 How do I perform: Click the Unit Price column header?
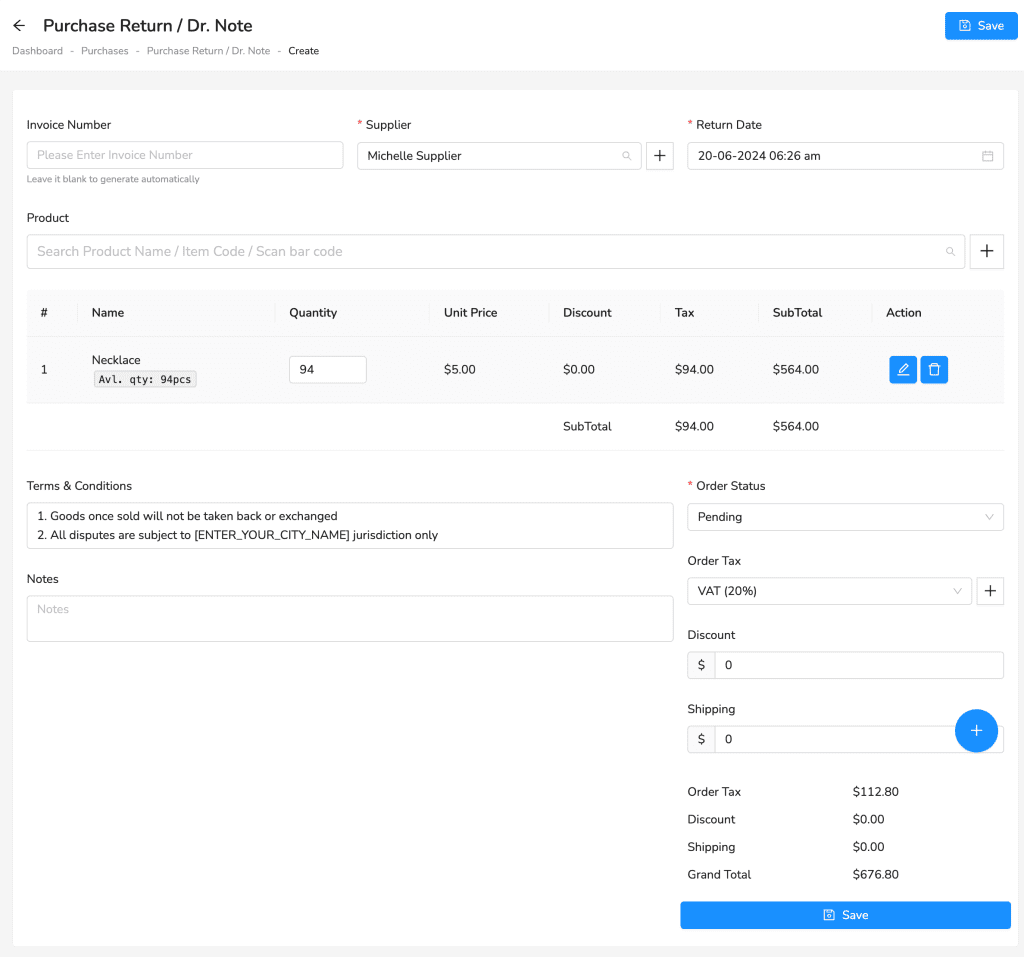coord(471,313)
